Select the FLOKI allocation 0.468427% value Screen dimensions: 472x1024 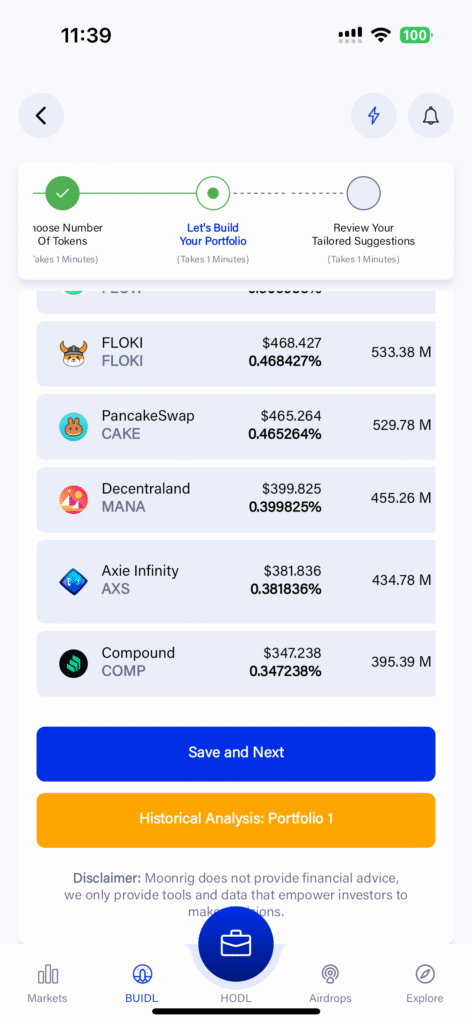point(285,361)
